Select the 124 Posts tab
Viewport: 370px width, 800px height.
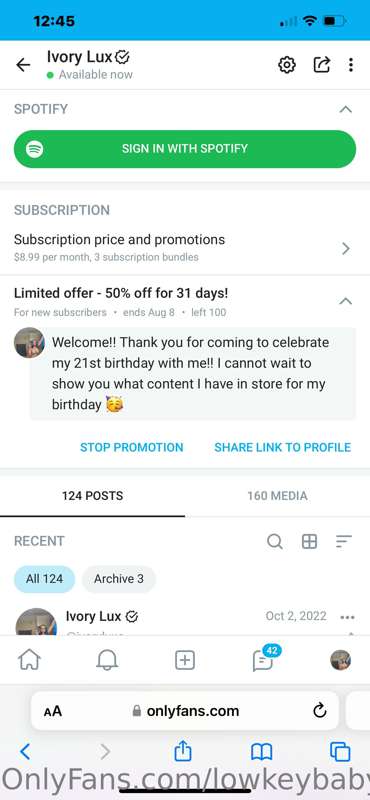click(92, 495)
